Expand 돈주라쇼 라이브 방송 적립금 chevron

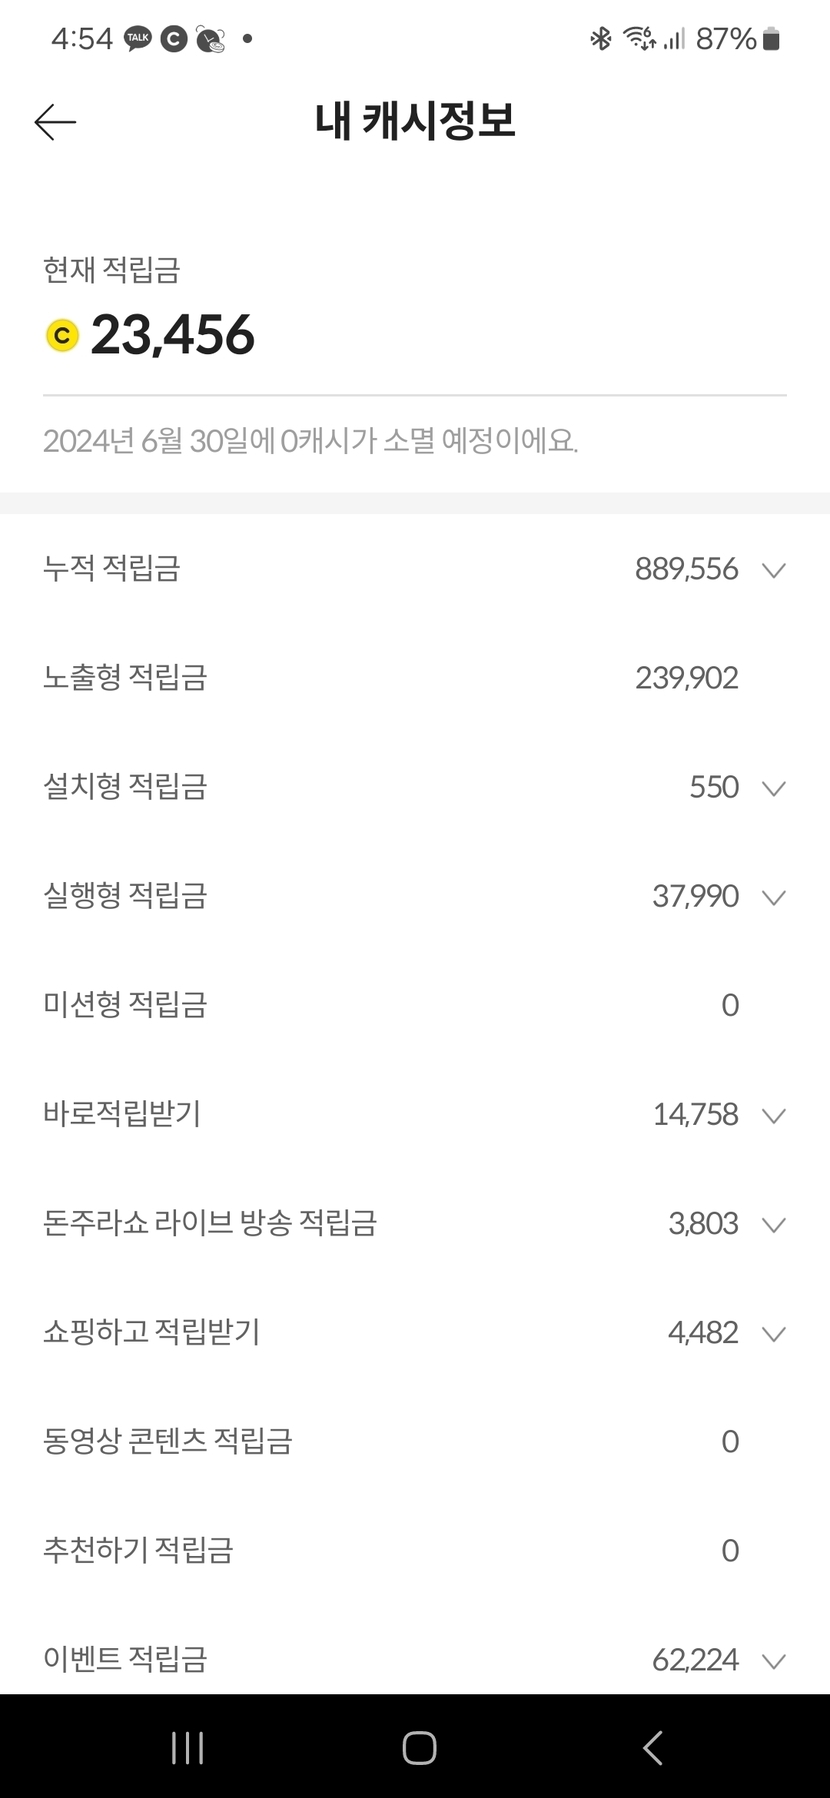click(773, 1224)
